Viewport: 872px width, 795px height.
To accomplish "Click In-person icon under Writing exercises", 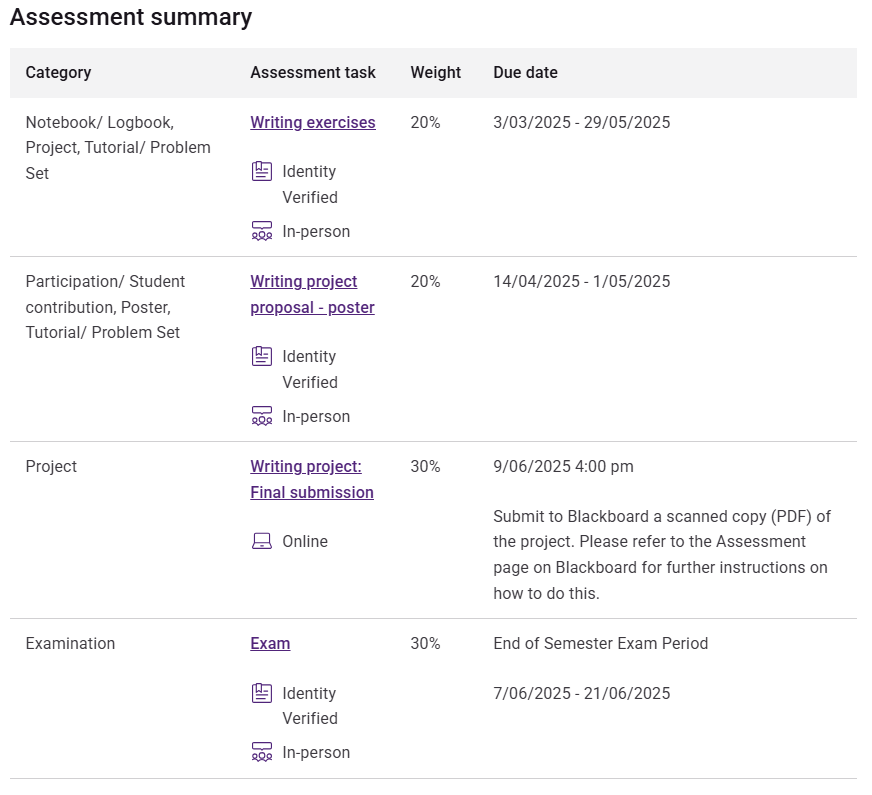I will pyautogui.click(x=261, y=232).
